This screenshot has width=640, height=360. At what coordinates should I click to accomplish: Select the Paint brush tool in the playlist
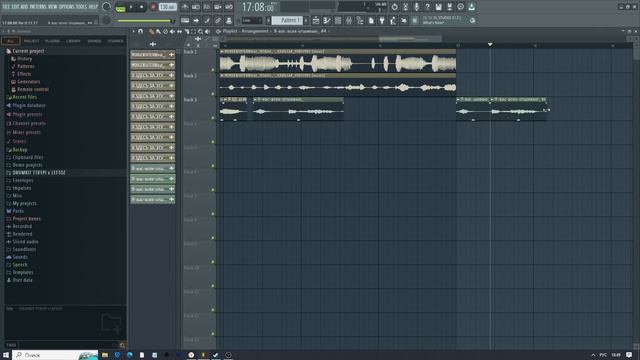[x=158, y=31]
